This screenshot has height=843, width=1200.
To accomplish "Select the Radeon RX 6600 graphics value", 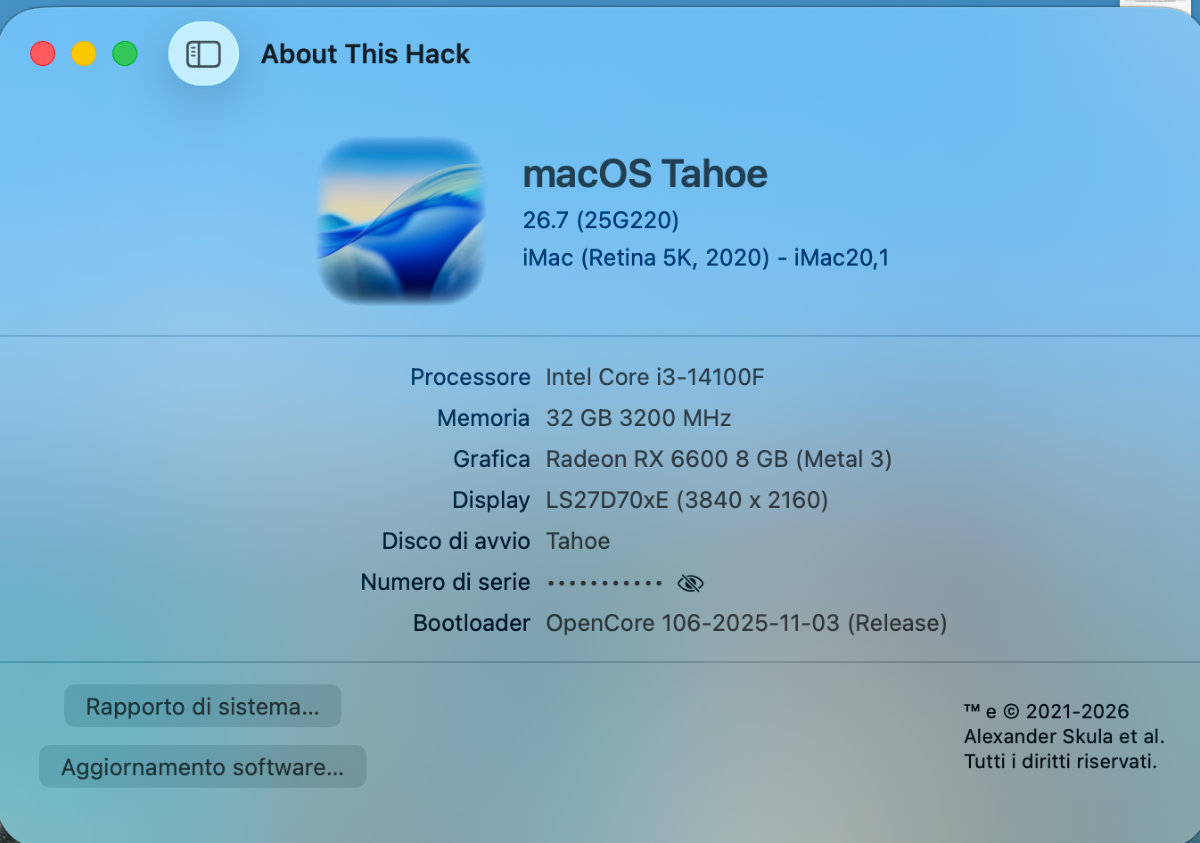I will pos(719,459).
